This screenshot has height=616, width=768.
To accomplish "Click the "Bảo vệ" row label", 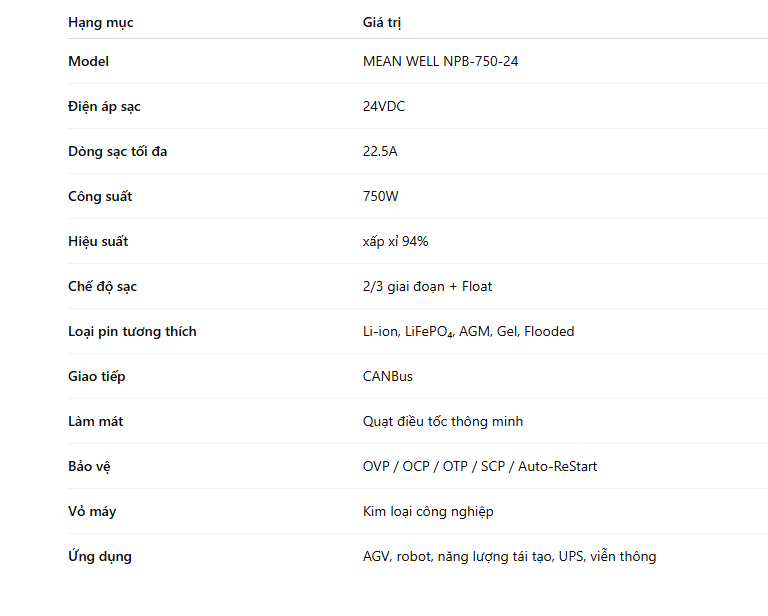I will 89,466.
